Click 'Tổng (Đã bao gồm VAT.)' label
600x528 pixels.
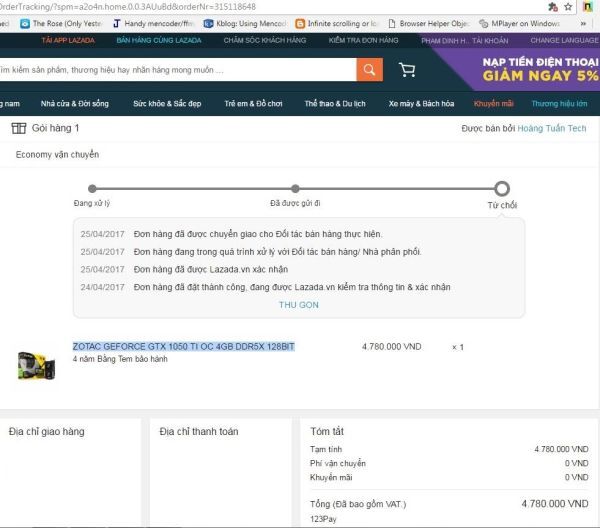(x=358, y=504)
